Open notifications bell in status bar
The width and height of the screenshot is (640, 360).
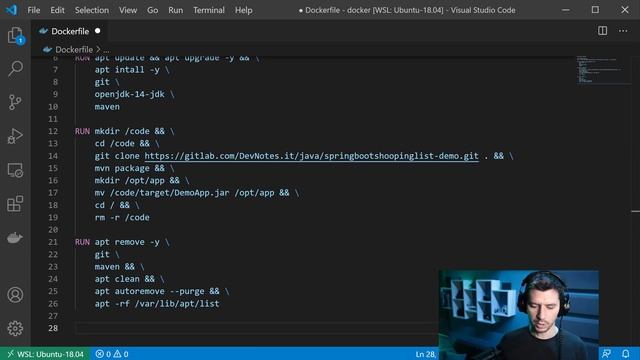(x=625, y=353)
